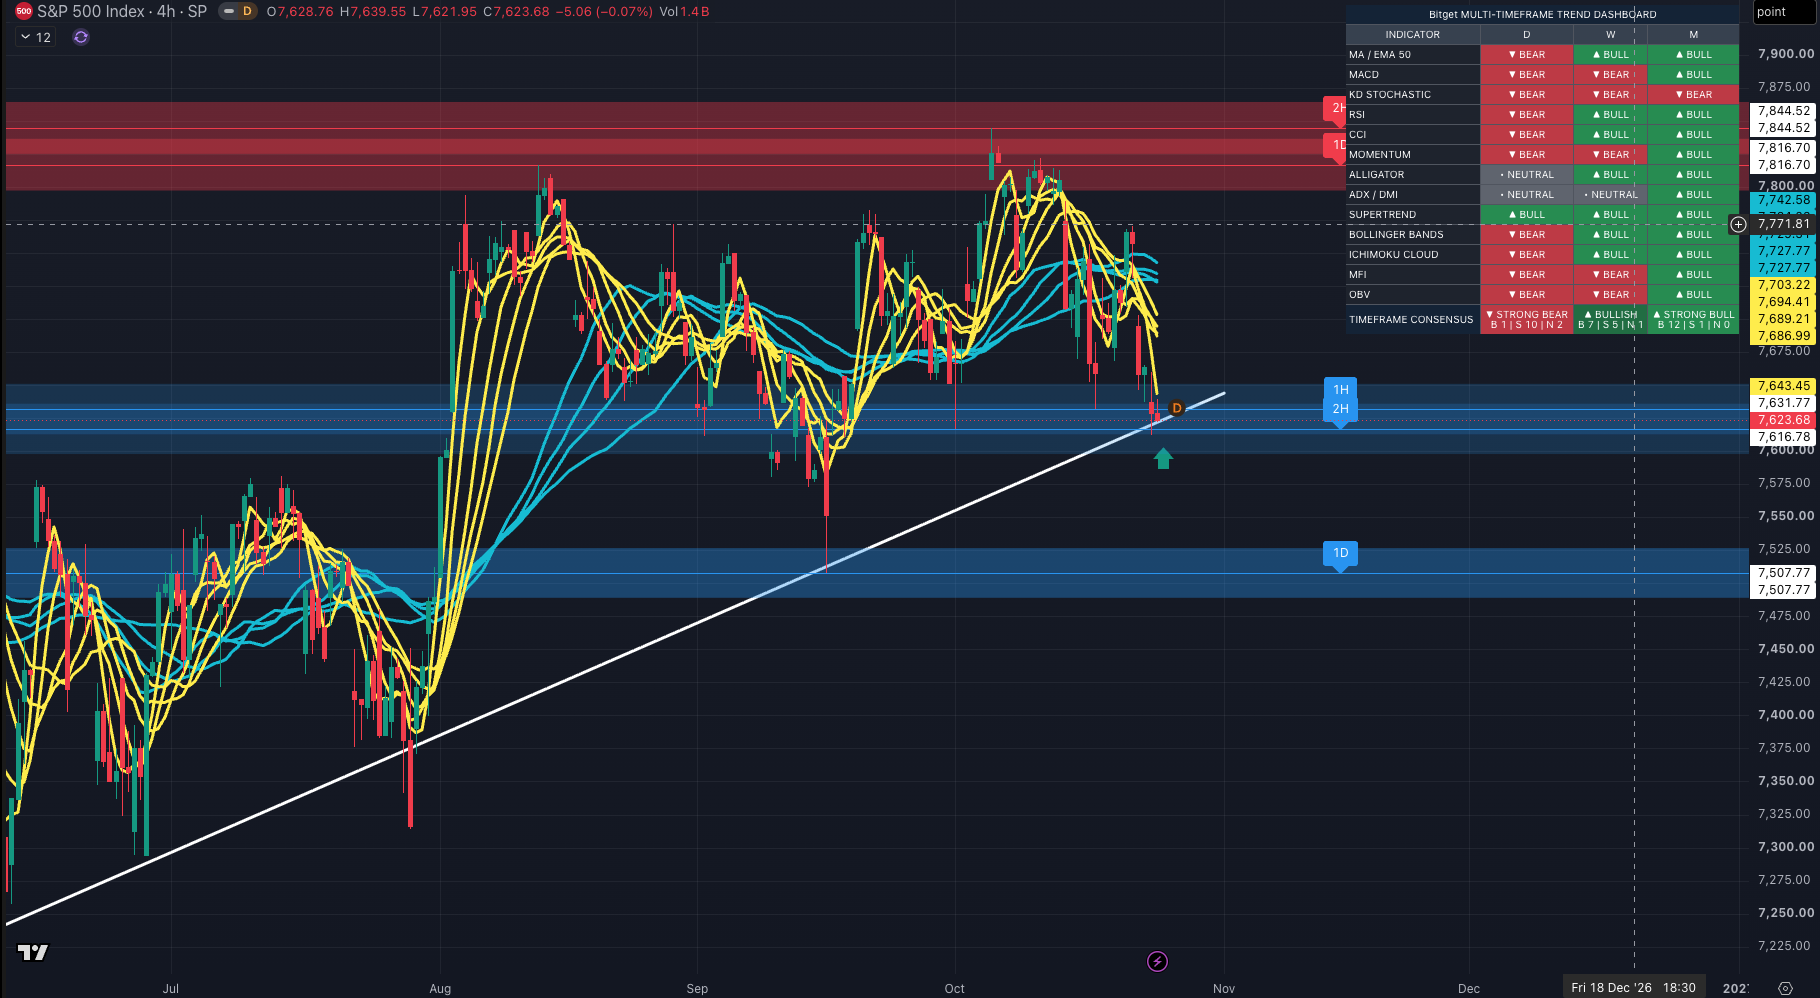This screenshot has height=998, width=1820.
Task: Click the STRONG BEAR consensus cell
Action: point(1527,319)
